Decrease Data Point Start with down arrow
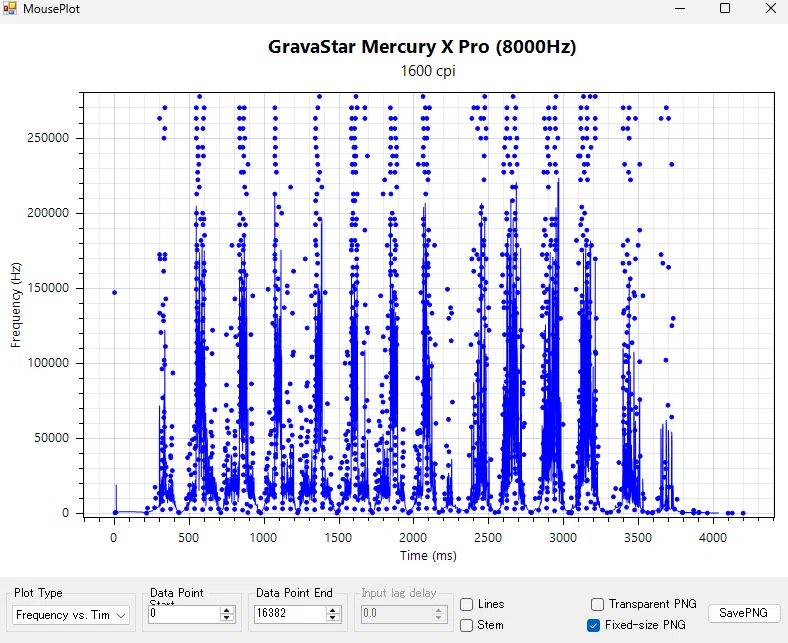 227,618
